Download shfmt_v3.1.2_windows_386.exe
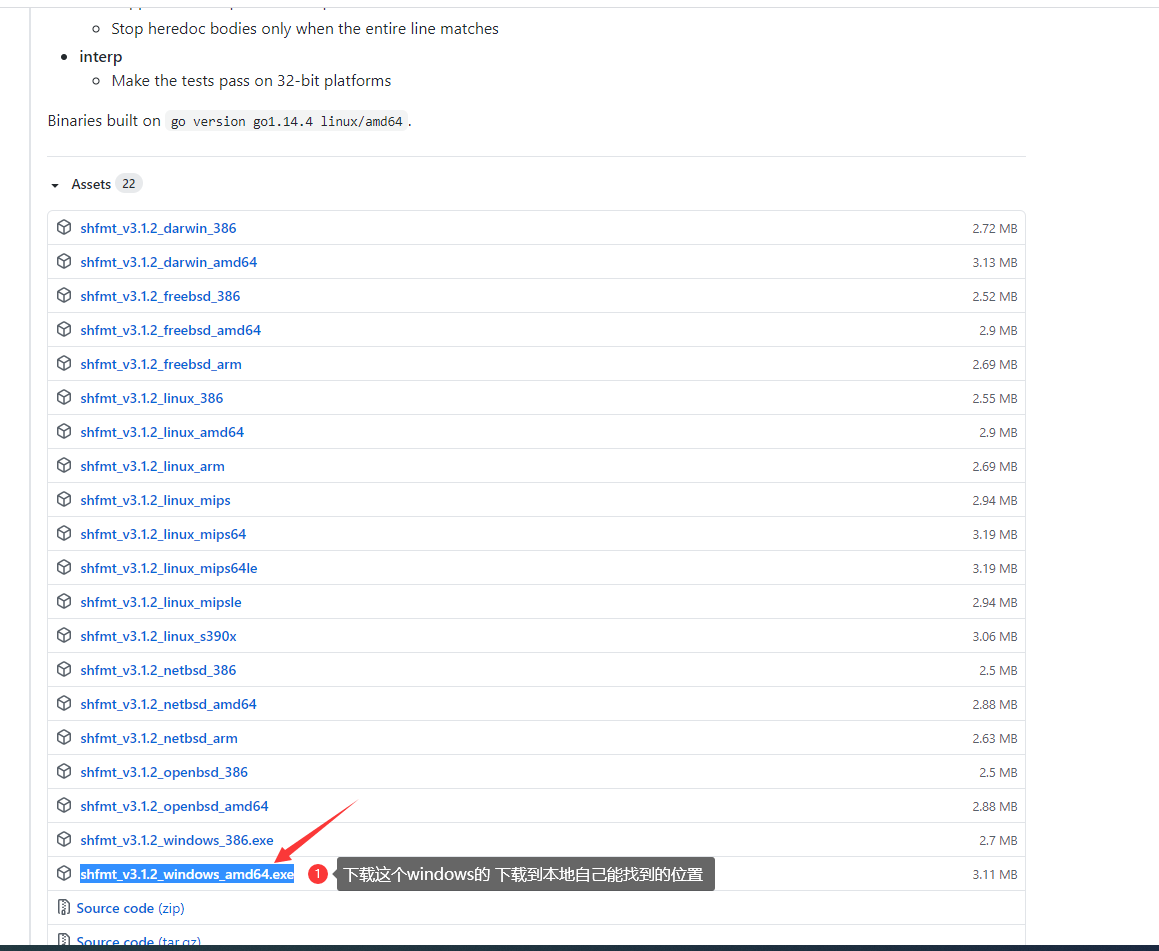 (177, 840)
